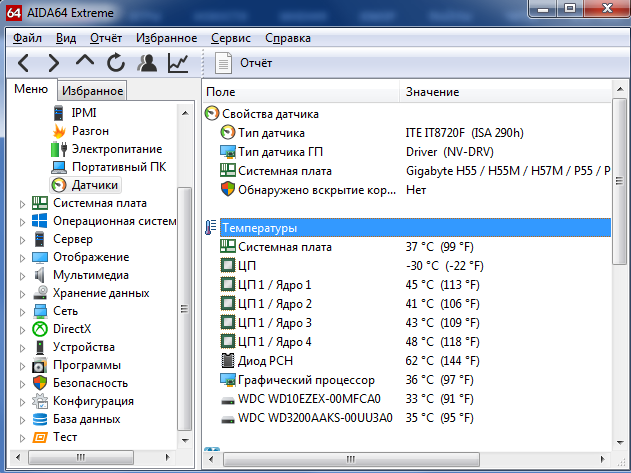Go up one level with the up arrow

click(x=85, y=61)
